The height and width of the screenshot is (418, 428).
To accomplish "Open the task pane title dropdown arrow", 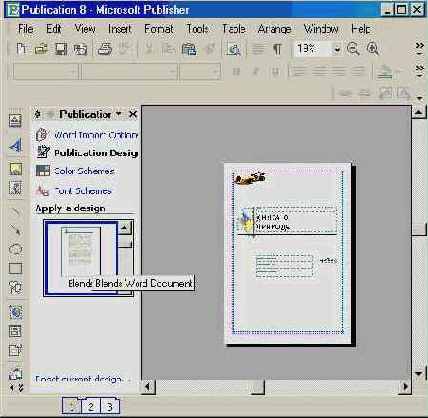I will pos(118,114).
